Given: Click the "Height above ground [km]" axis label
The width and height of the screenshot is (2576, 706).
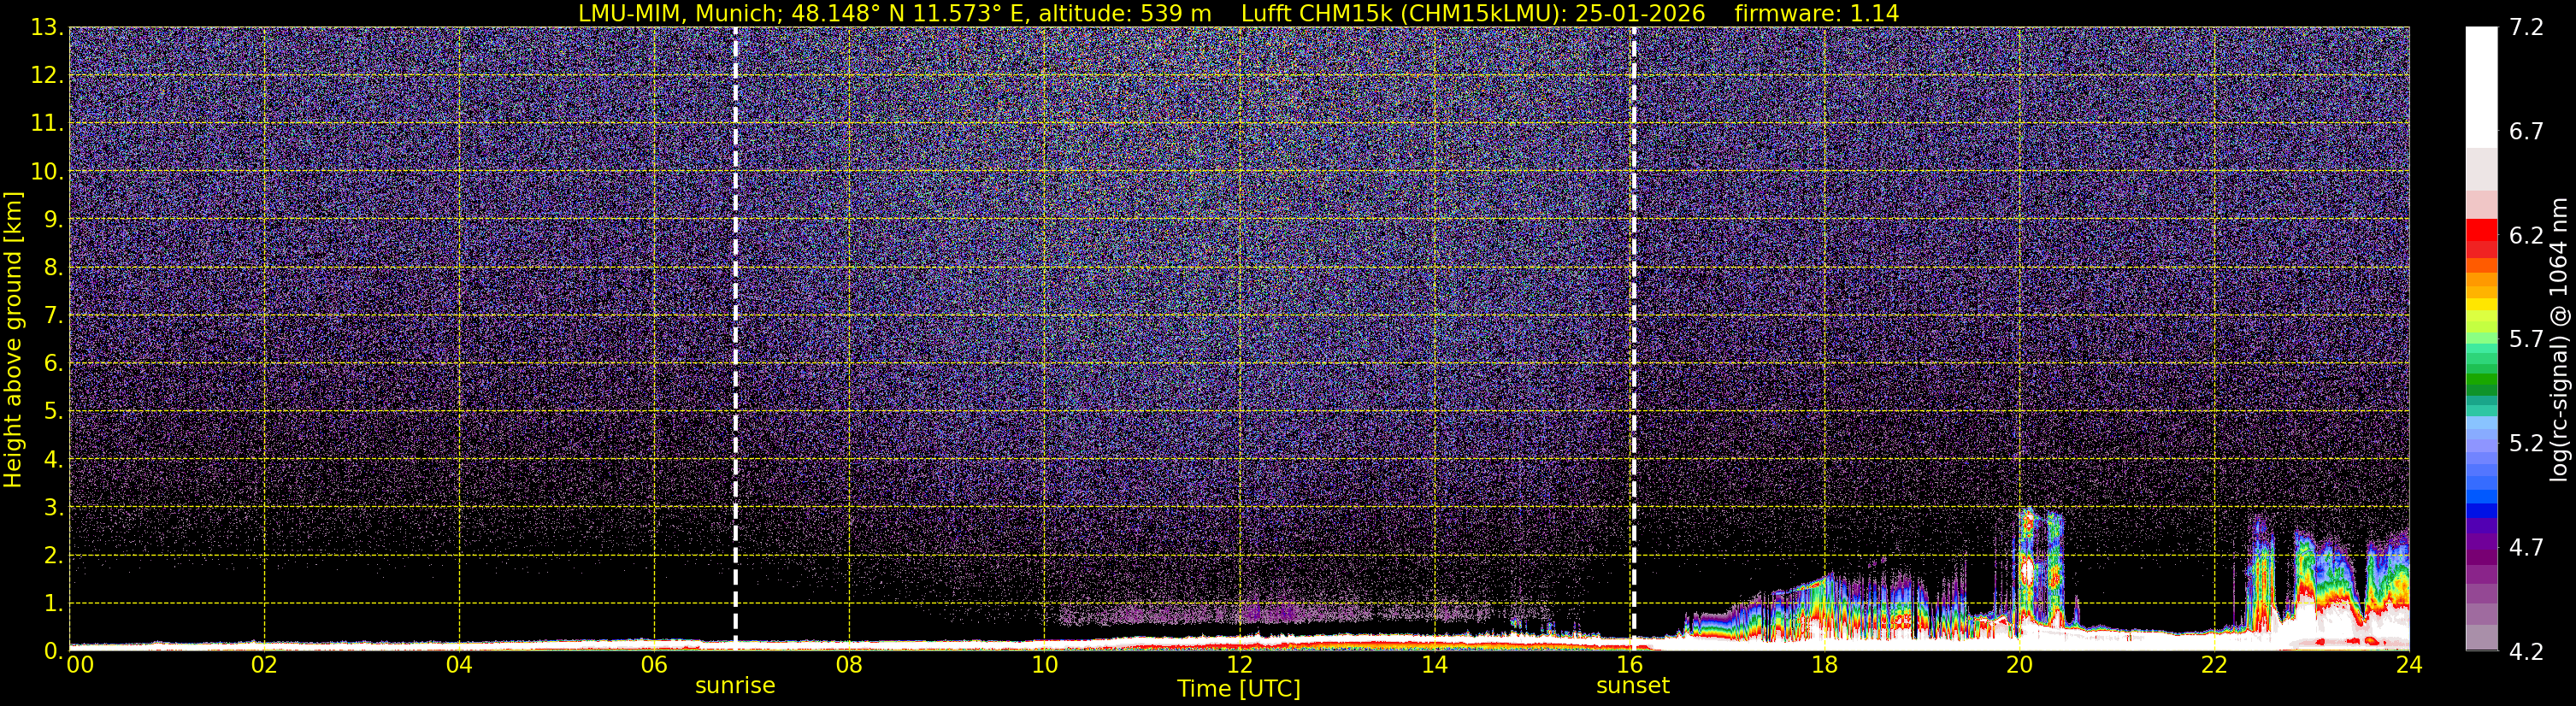Looking at the screenshot, I should tap(13, 340).
